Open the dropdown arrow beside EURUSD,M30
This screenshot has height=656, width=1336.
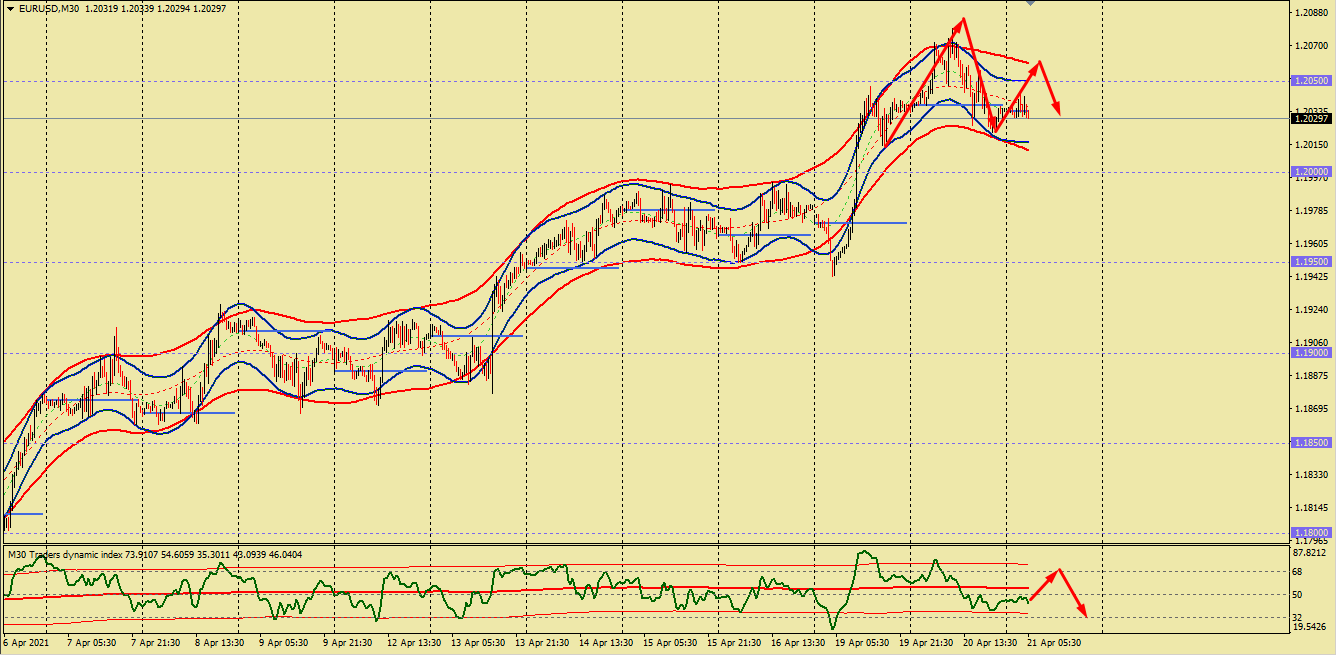9,9
